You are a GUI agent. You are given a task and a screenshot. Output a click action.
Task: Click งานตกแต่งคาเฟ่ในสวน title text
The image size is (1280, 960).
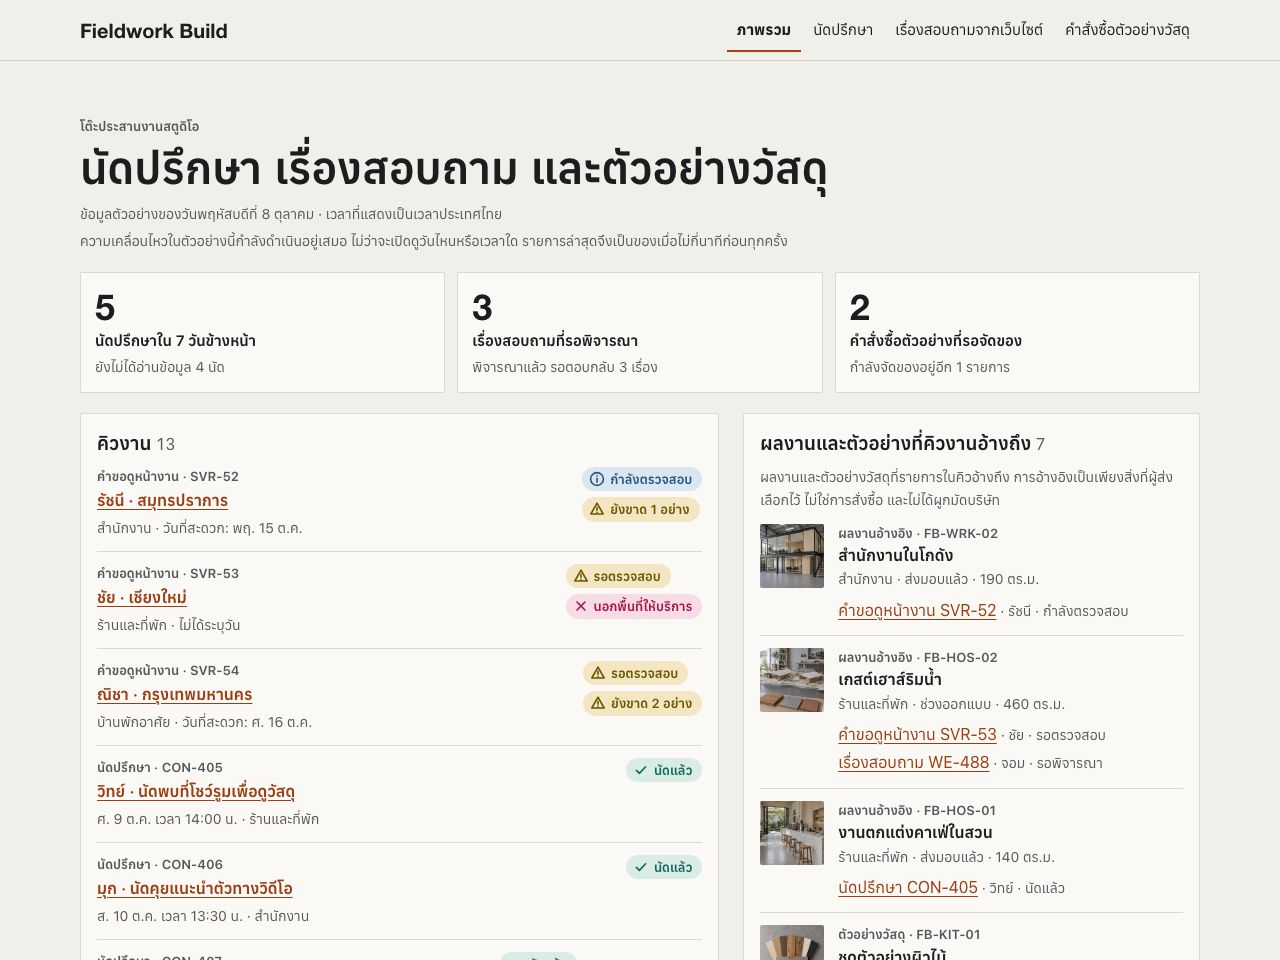(915, 833)
